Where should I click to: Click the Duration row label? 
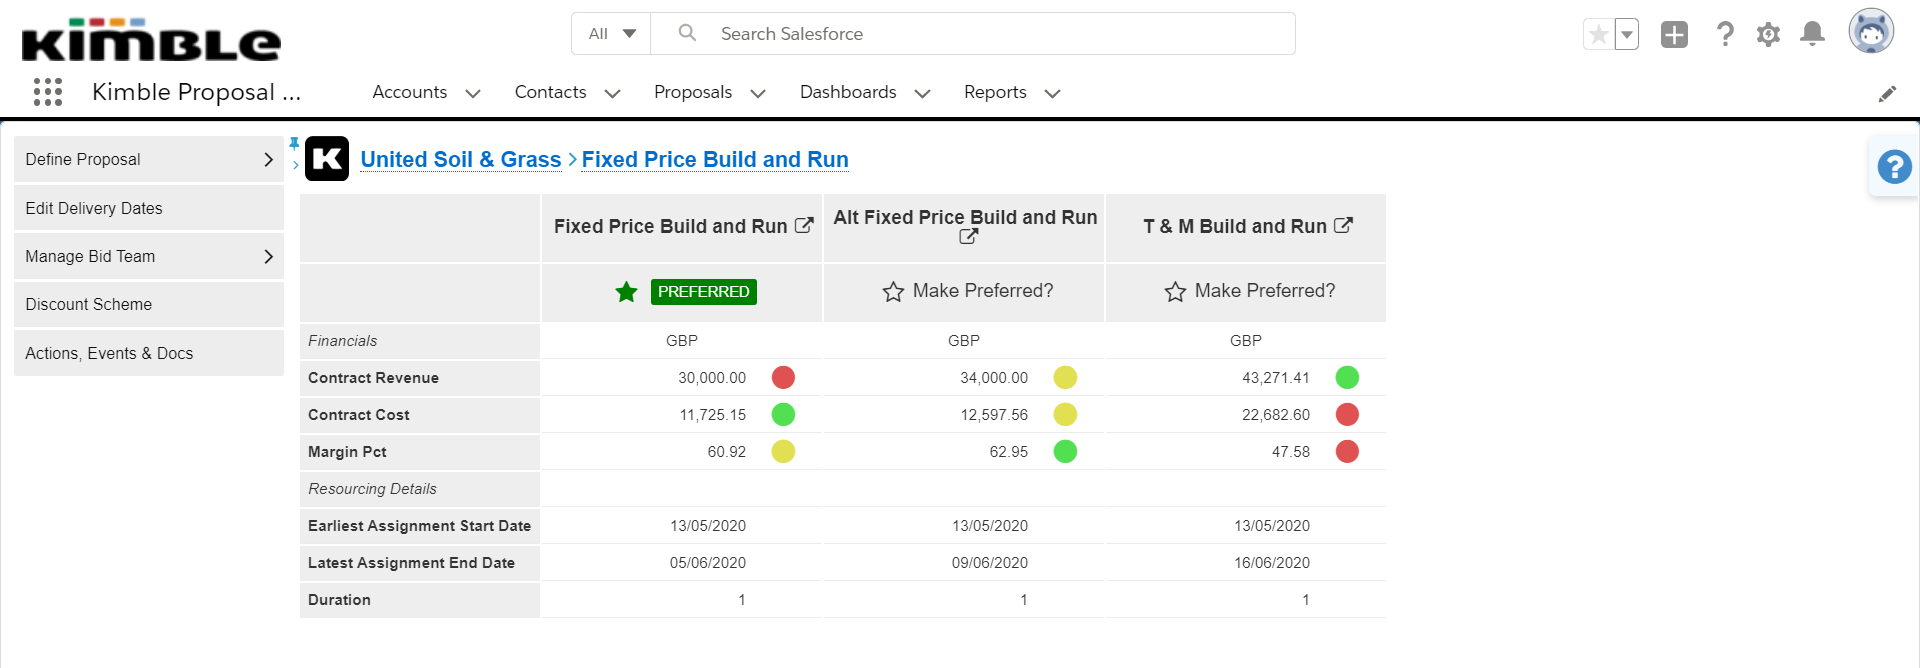pos(339,600)
